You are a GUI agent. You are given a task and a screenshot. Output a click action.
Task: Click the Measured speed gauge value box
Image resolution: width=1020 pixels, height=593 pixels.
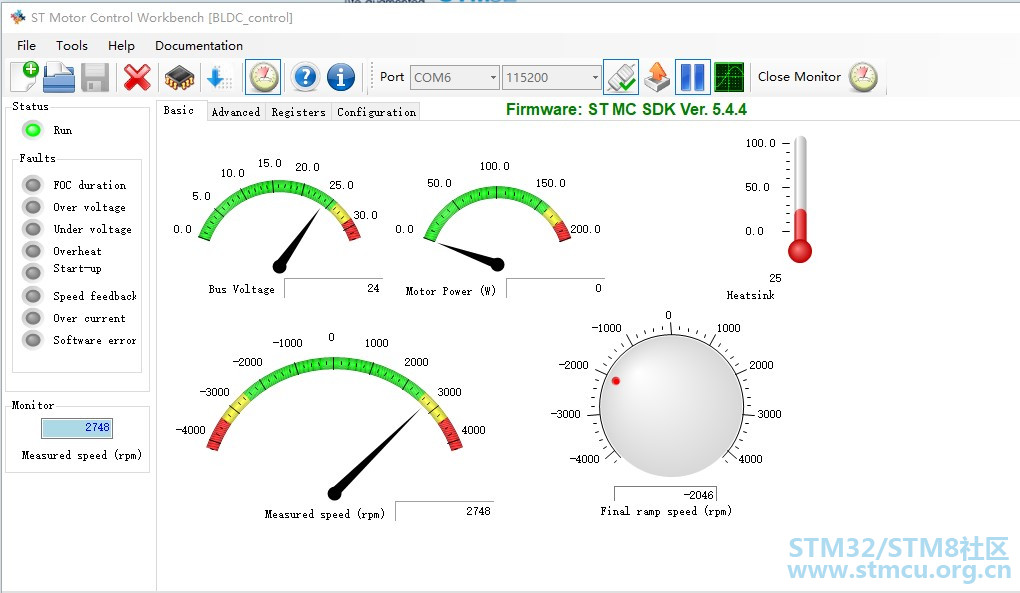[445, 511]
